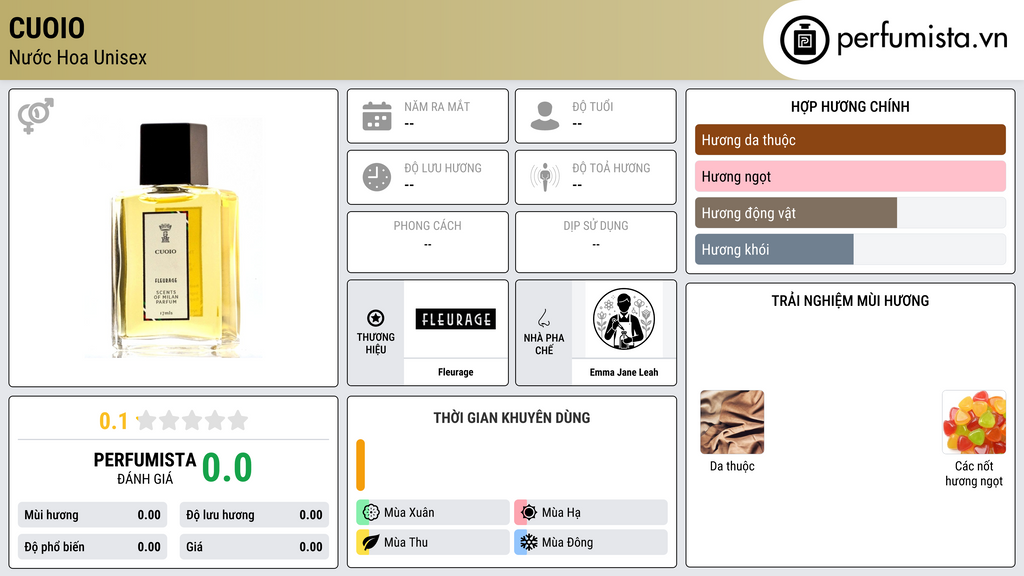This screenshot has width=1024, height=576.
Task: Click the unisex gender symbol icon
Action: click(x=36, y=116)
